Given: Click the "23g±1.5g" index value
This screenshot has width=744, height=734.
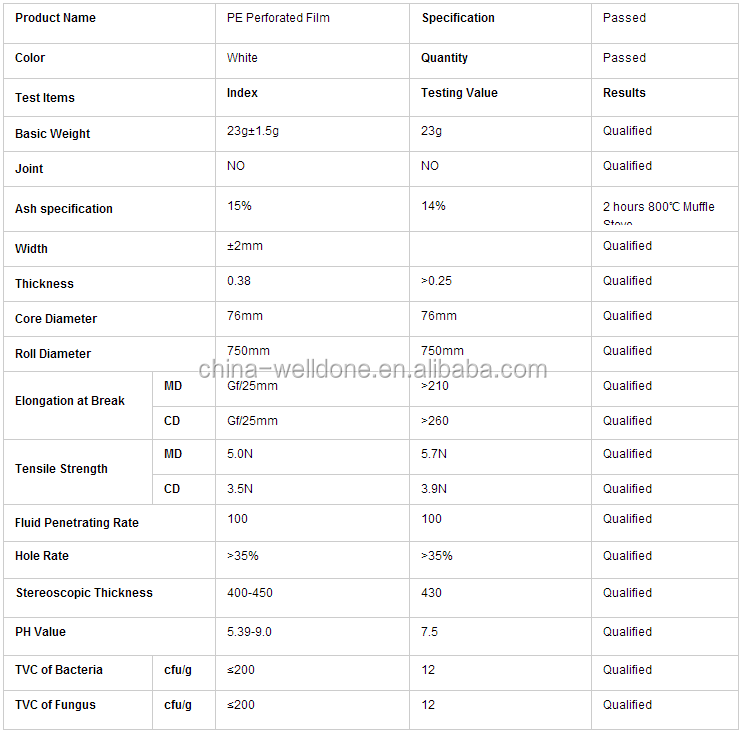Looking at the screenshot, I should (253, 131).
